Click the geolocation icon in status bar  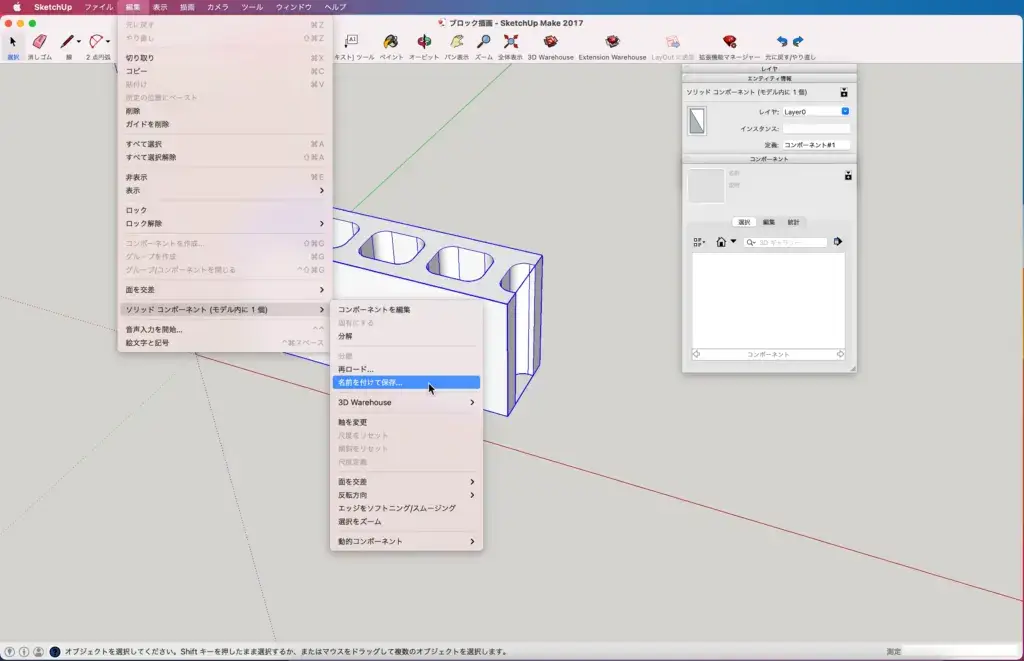pyautogui.click(x=9, y=651)
